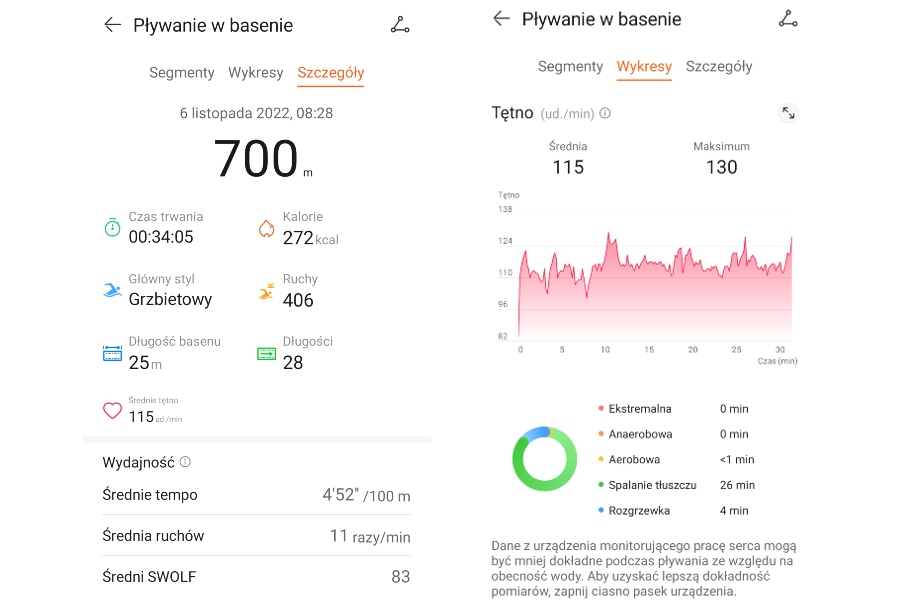Tap the heart average pulse icon

pyautogui.click(x=112, y=410)
